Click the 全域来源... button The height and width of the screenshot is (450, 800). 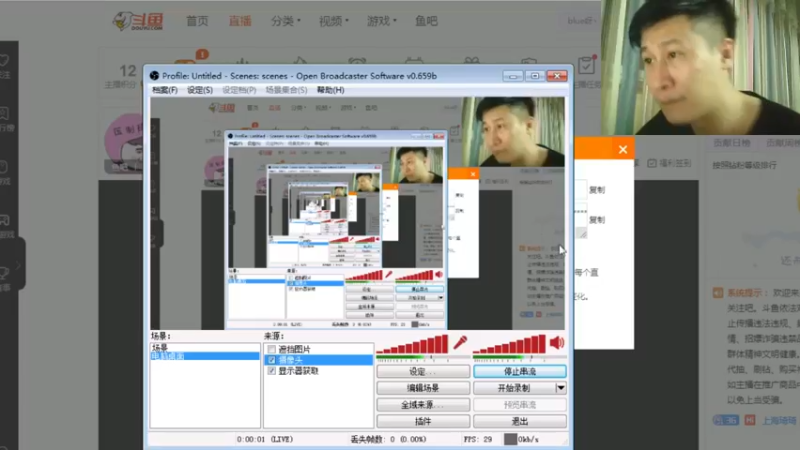pyautogui.click(x=423, y=405)
